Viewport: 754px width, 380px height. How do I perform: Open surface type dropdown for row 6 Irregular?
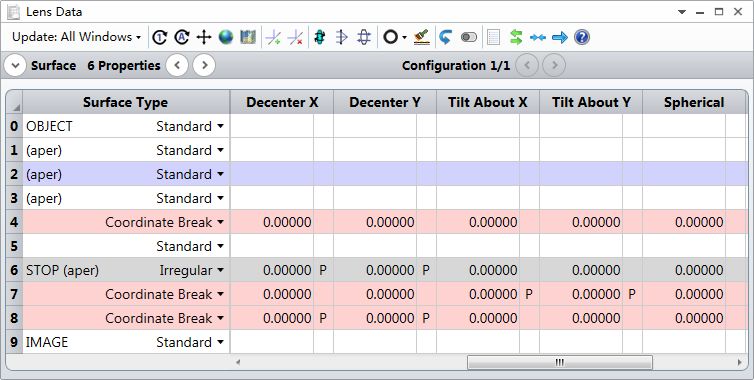[220, 270]
